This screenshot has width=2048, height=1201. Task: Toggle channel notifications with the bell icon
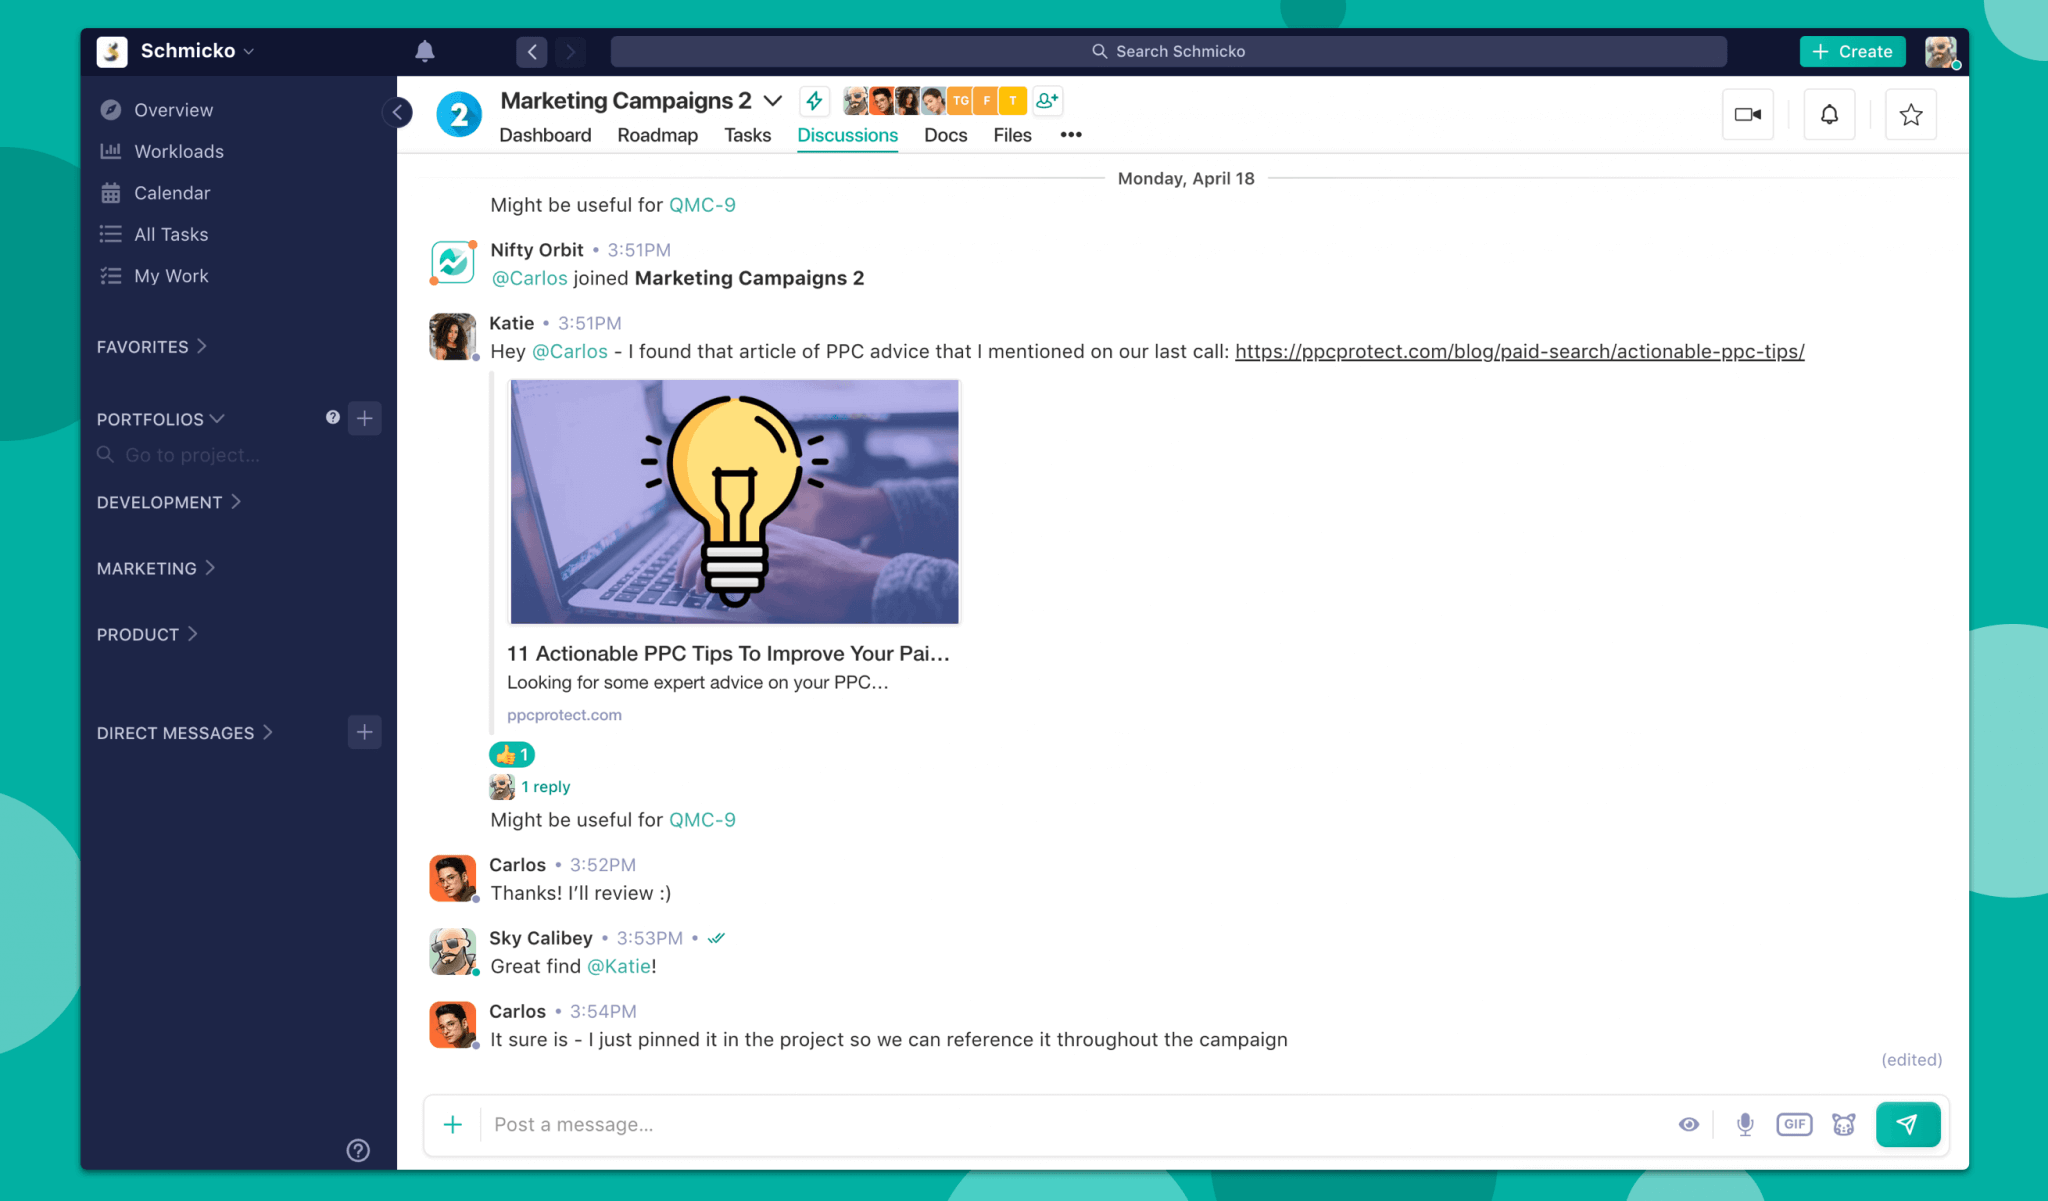click(x=1829, y=114)
